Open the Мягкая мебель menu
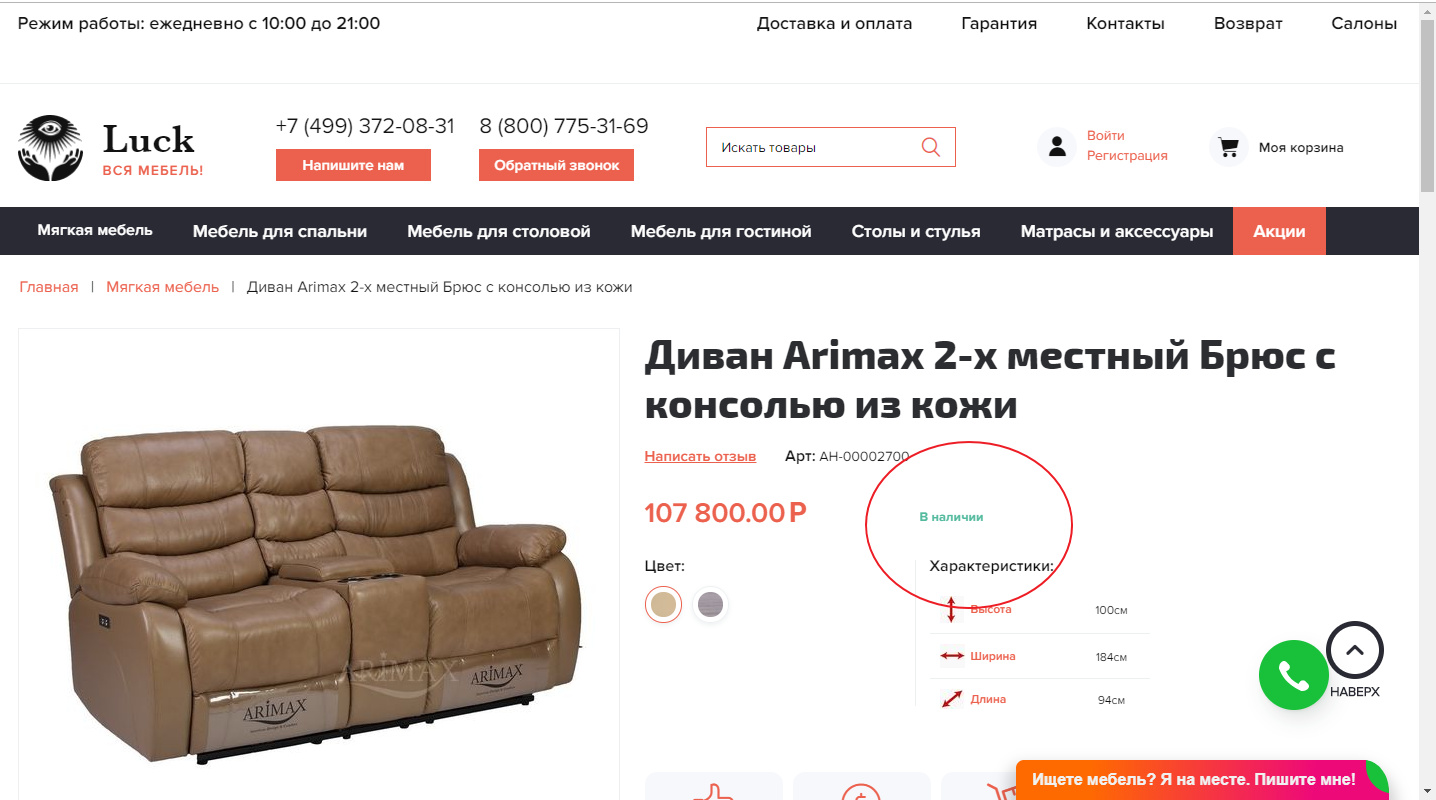This screenshot has width=1436, height=800. (x=95, y=230)
